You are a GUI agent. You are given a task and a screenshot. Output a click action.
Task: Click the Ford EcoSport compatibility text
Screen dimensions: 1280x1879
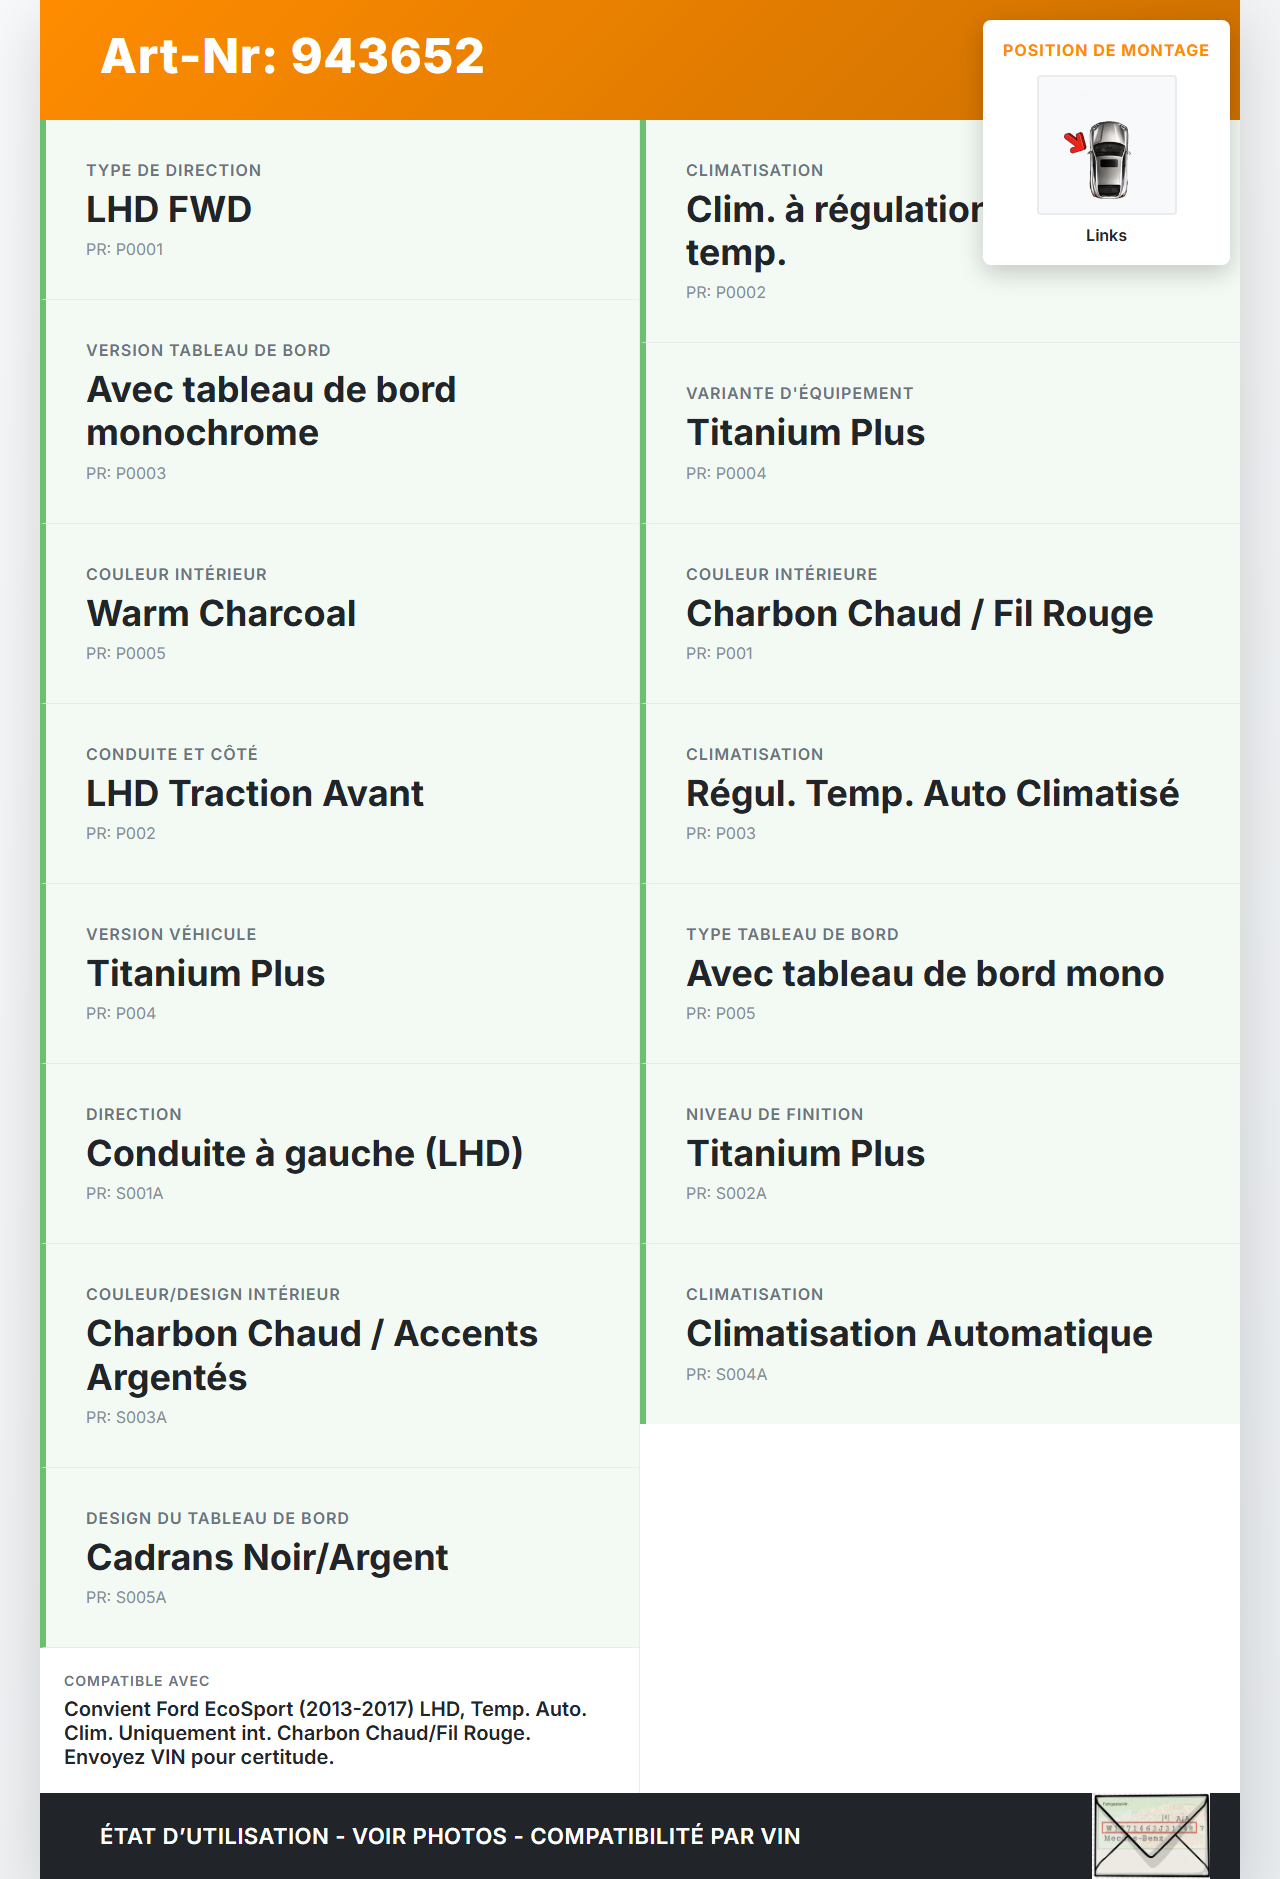coord(325,1733)
